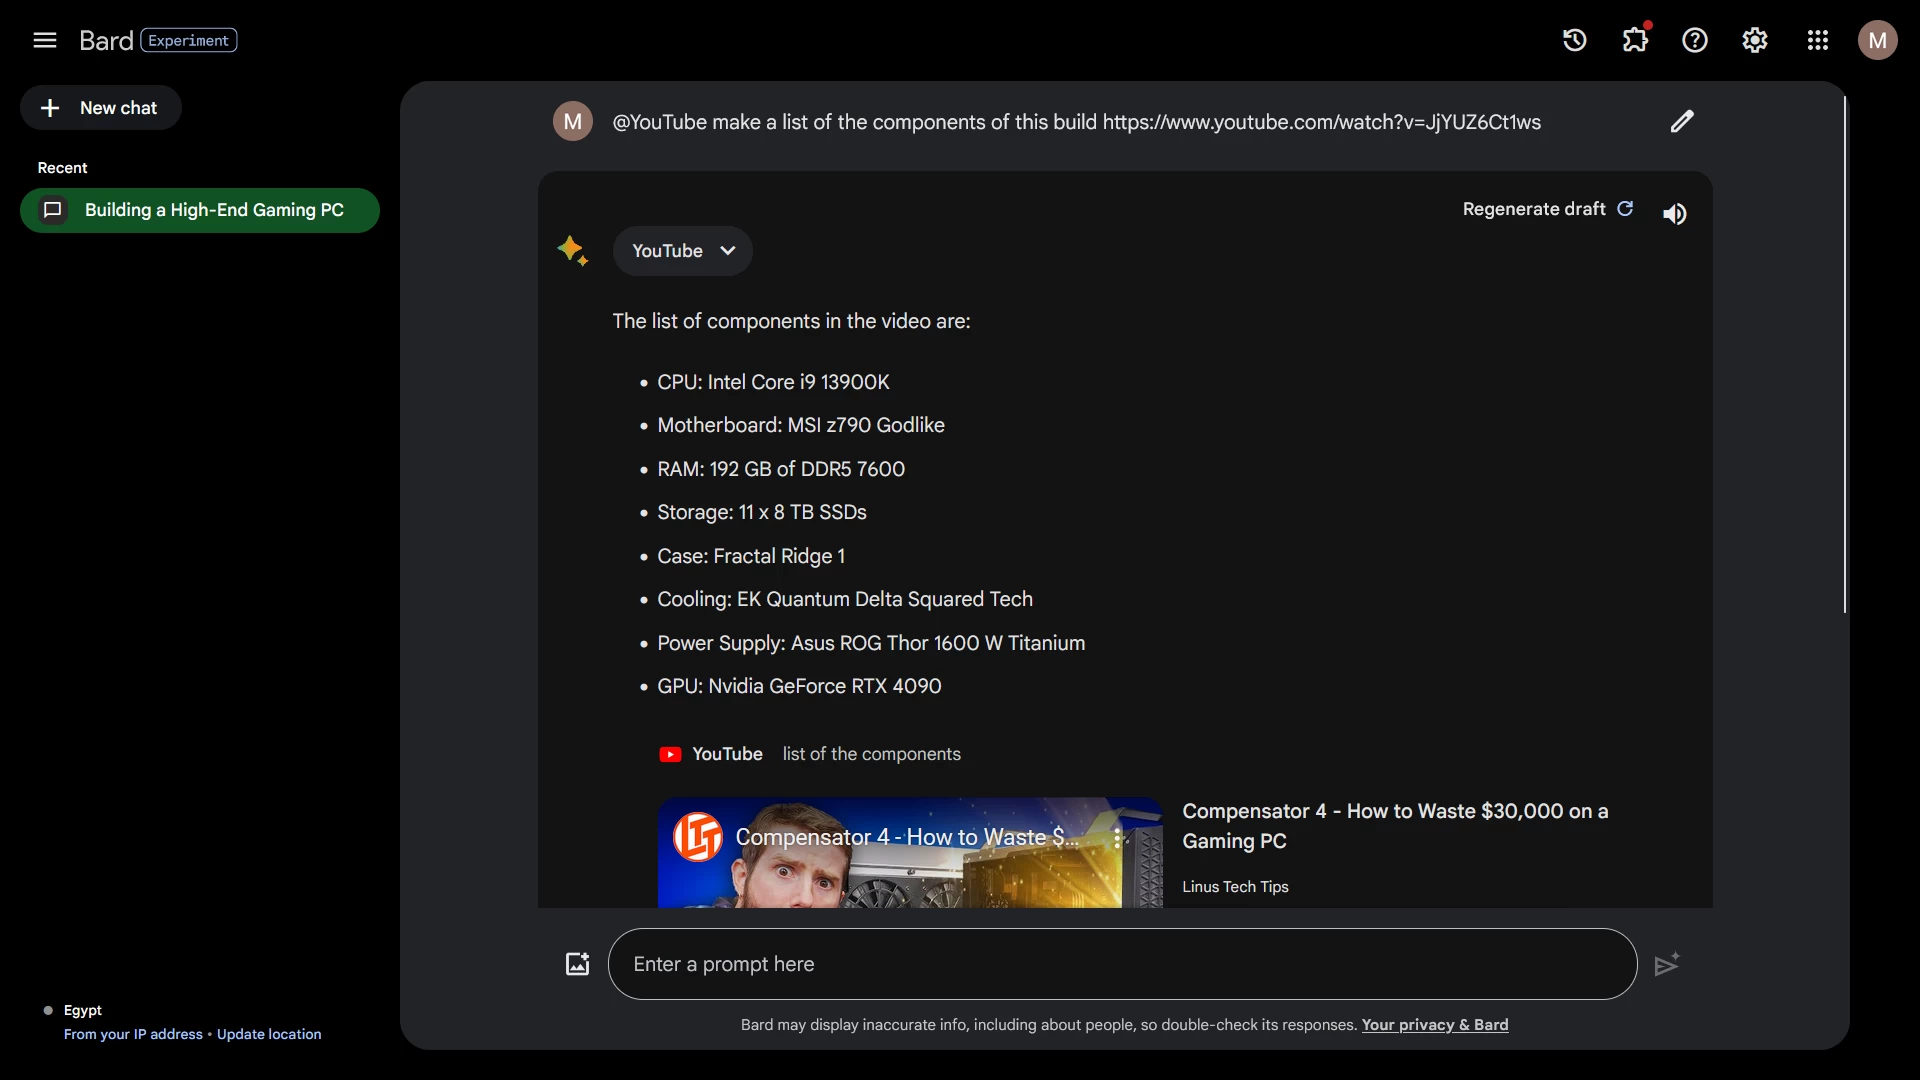Click 'Motherboard: MSI z790 Godlike' line

tap(801, 425)
